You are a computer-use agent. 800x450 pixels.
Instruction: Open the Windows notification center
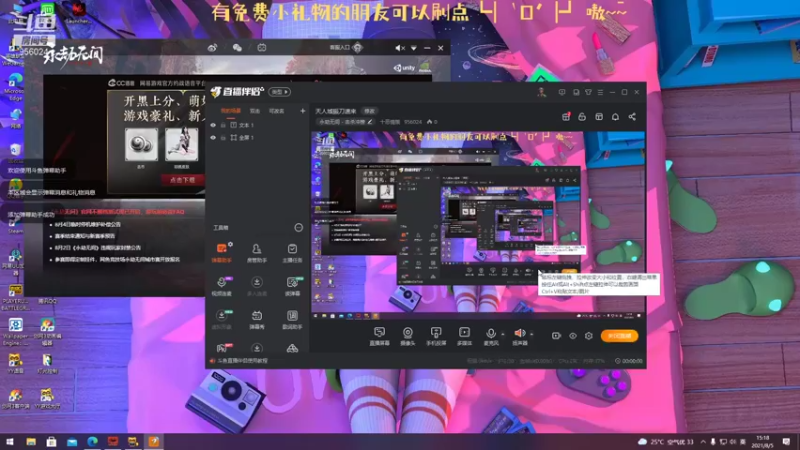coord(786,441)
